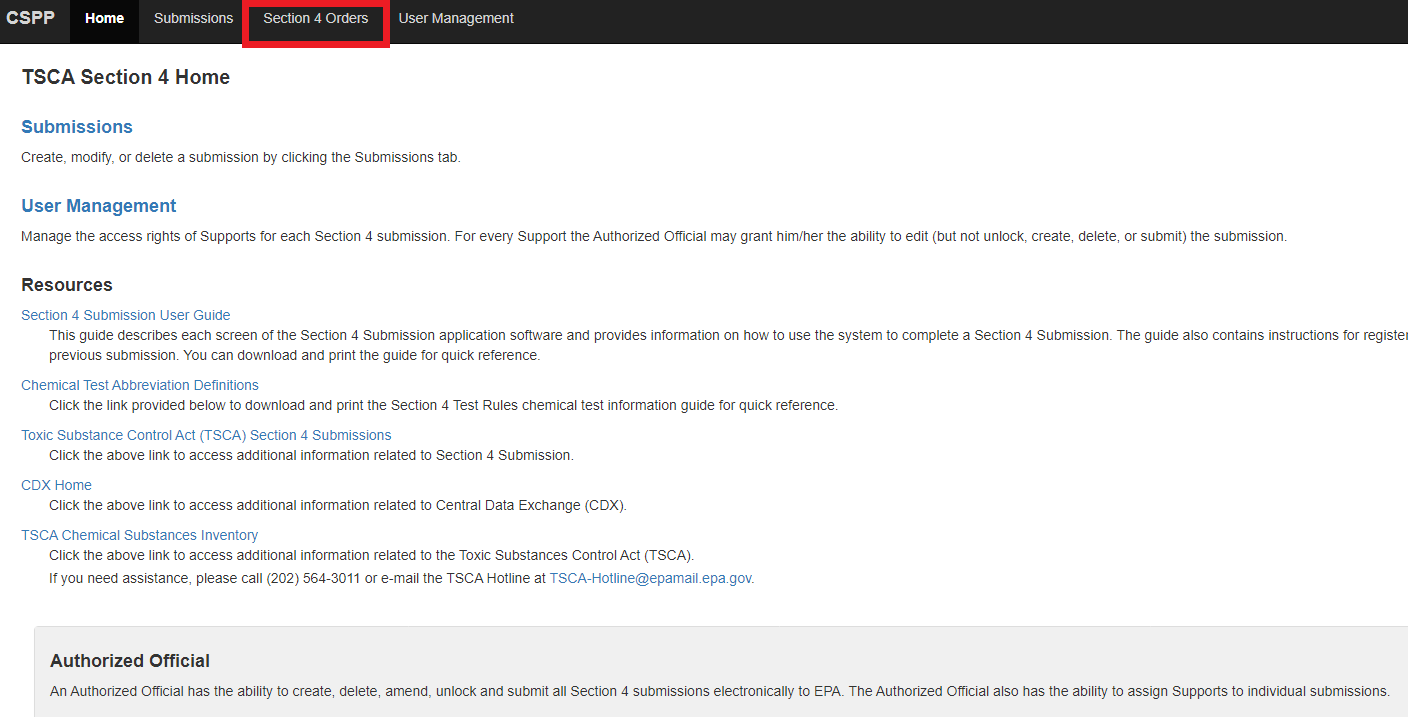The height and width of the screenshot is (717, 1408).
Task: Click the 'Create, modify, or delete a submission' text
Action: coord(240,157)
